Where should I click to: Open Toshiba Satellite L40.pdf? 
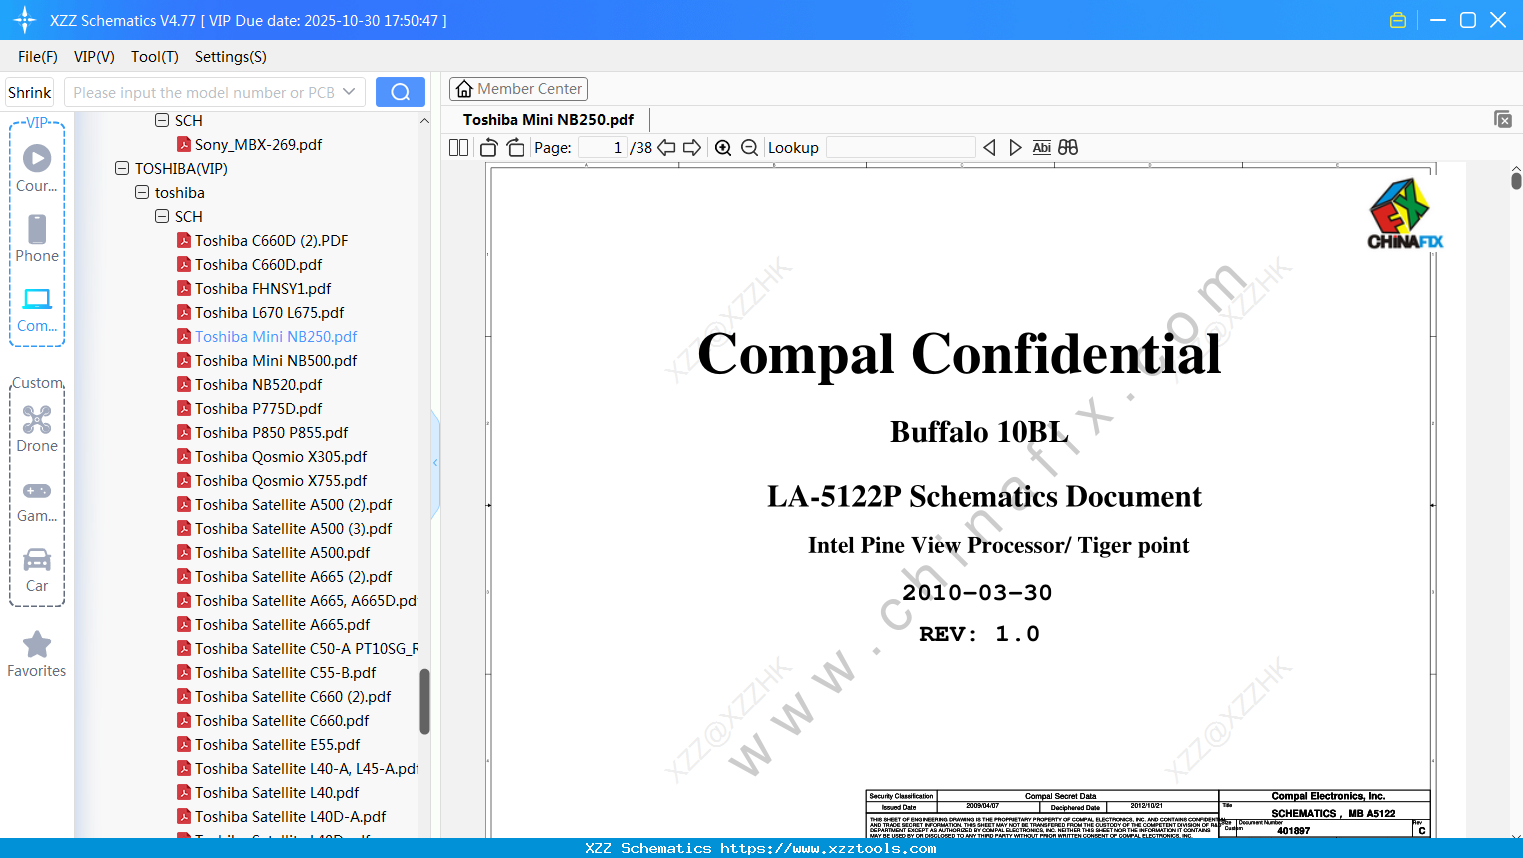(277, 793)
